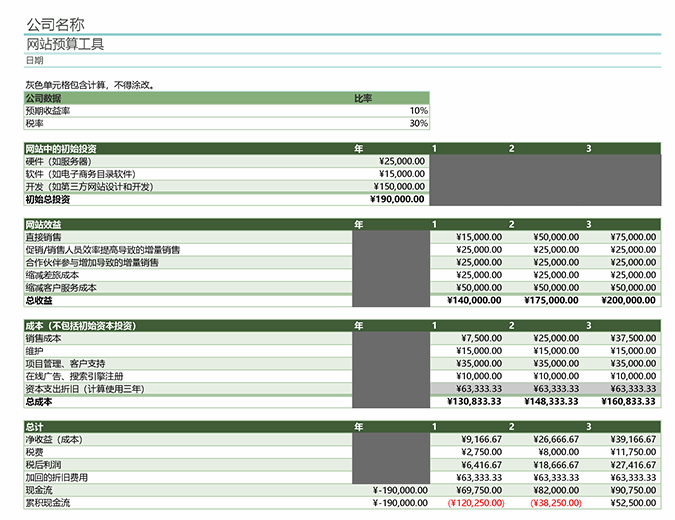Click the 软件（如电子商务目录软件）label

[x=81, y=174]
